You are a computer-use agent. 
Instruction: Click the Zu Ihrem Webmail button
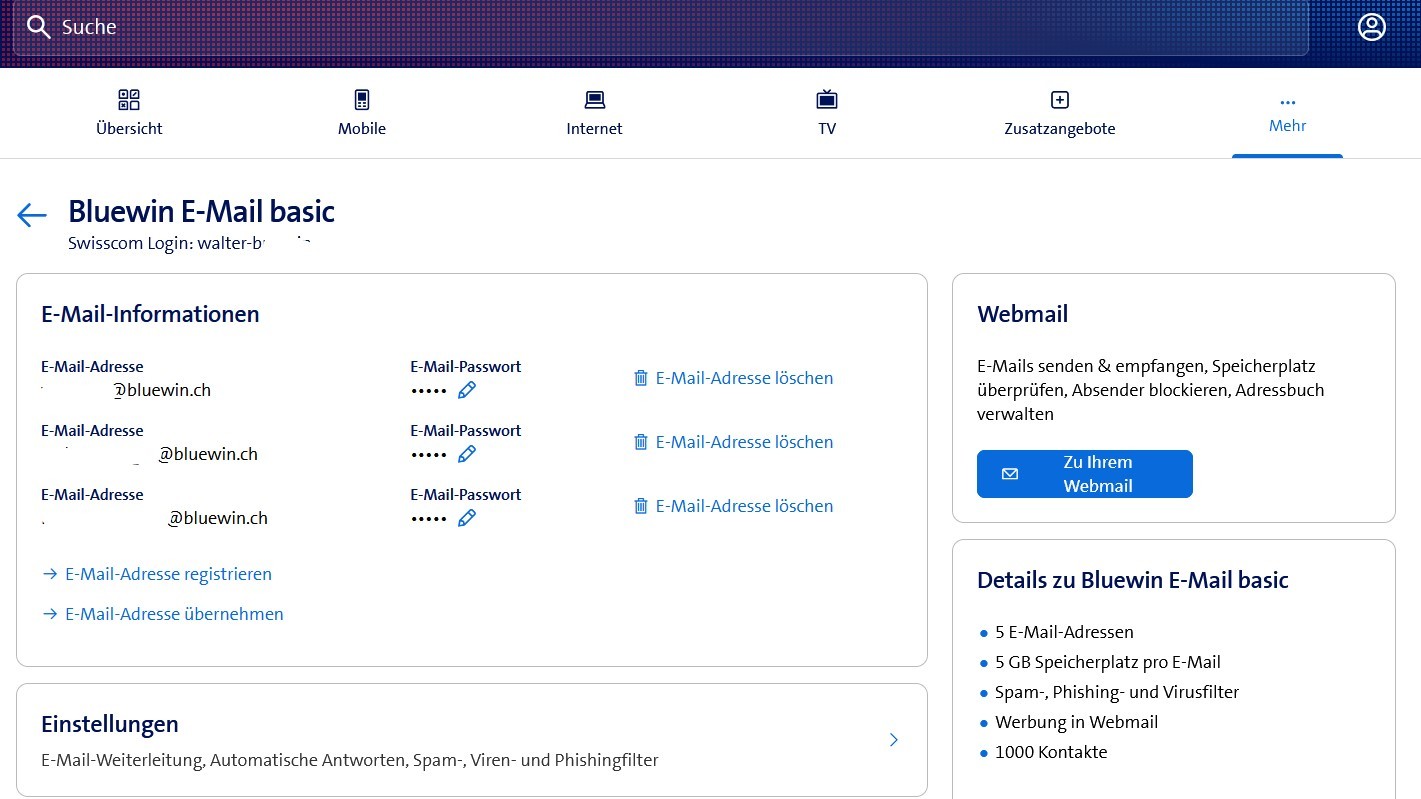1084,474
